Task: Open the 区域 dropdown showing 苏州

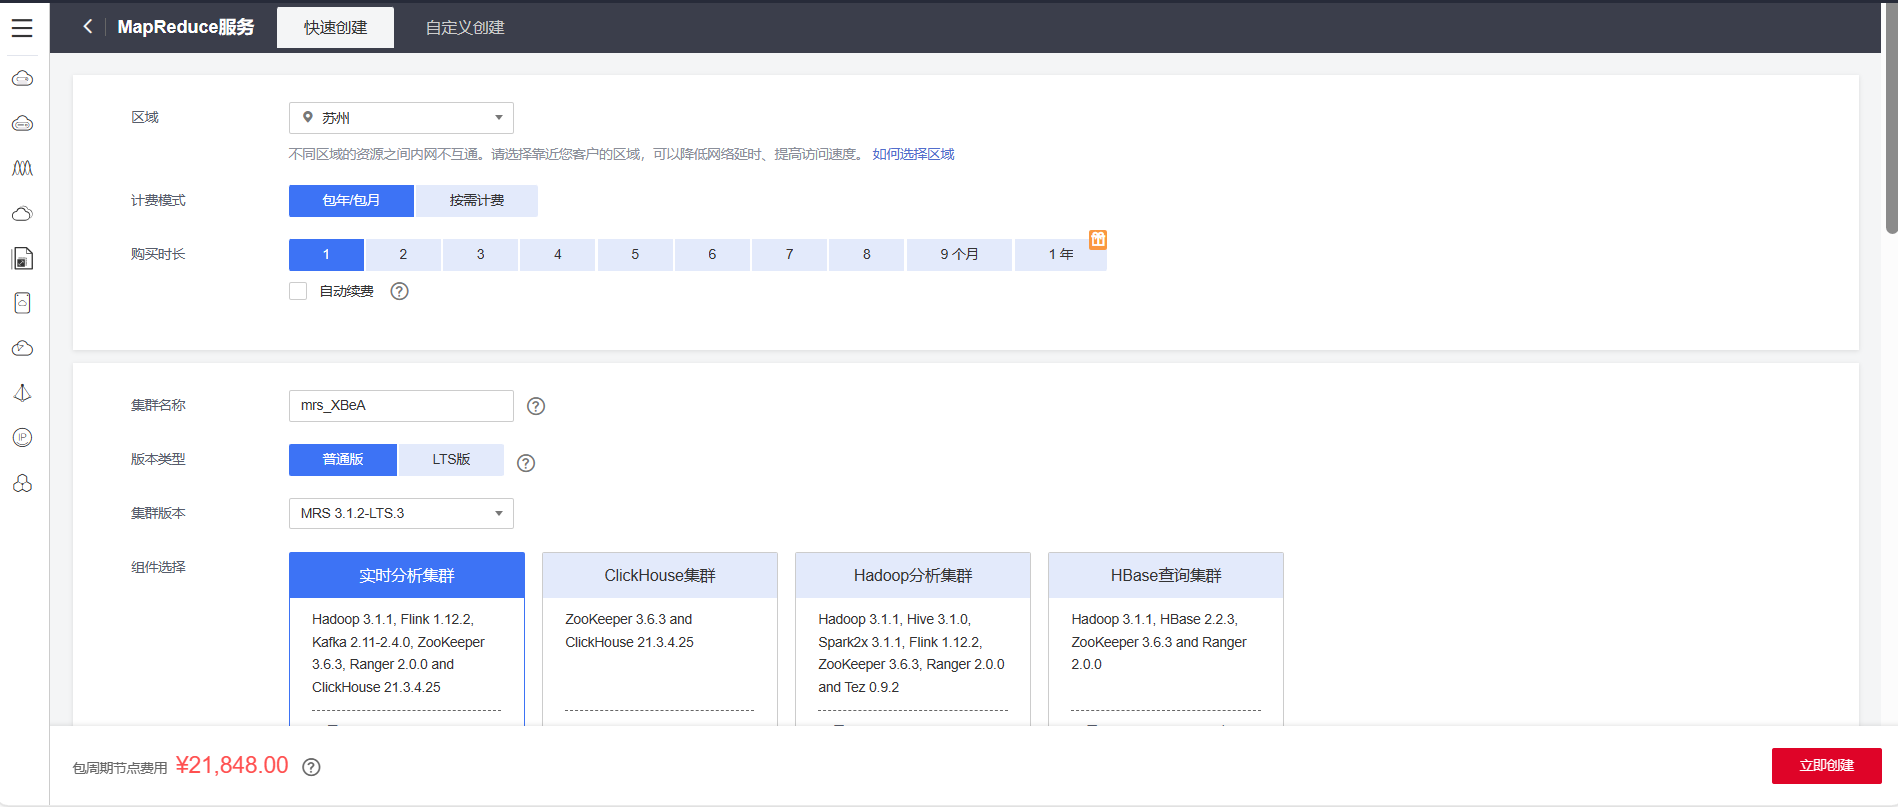Action: pos(401,118)
